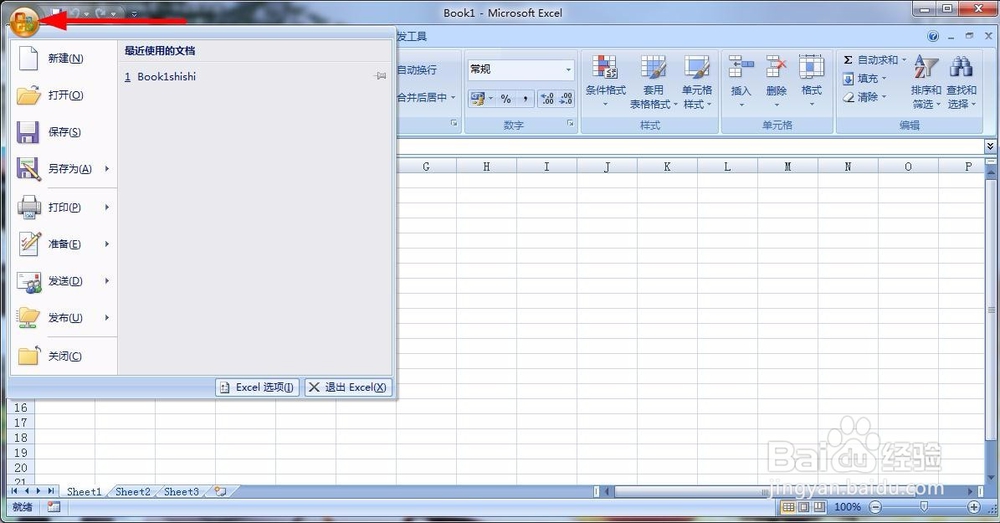The height and width of the screenshot is (523, 1000).
Task: Click AutoSum (自动求和)
Action: pos(871,60)
